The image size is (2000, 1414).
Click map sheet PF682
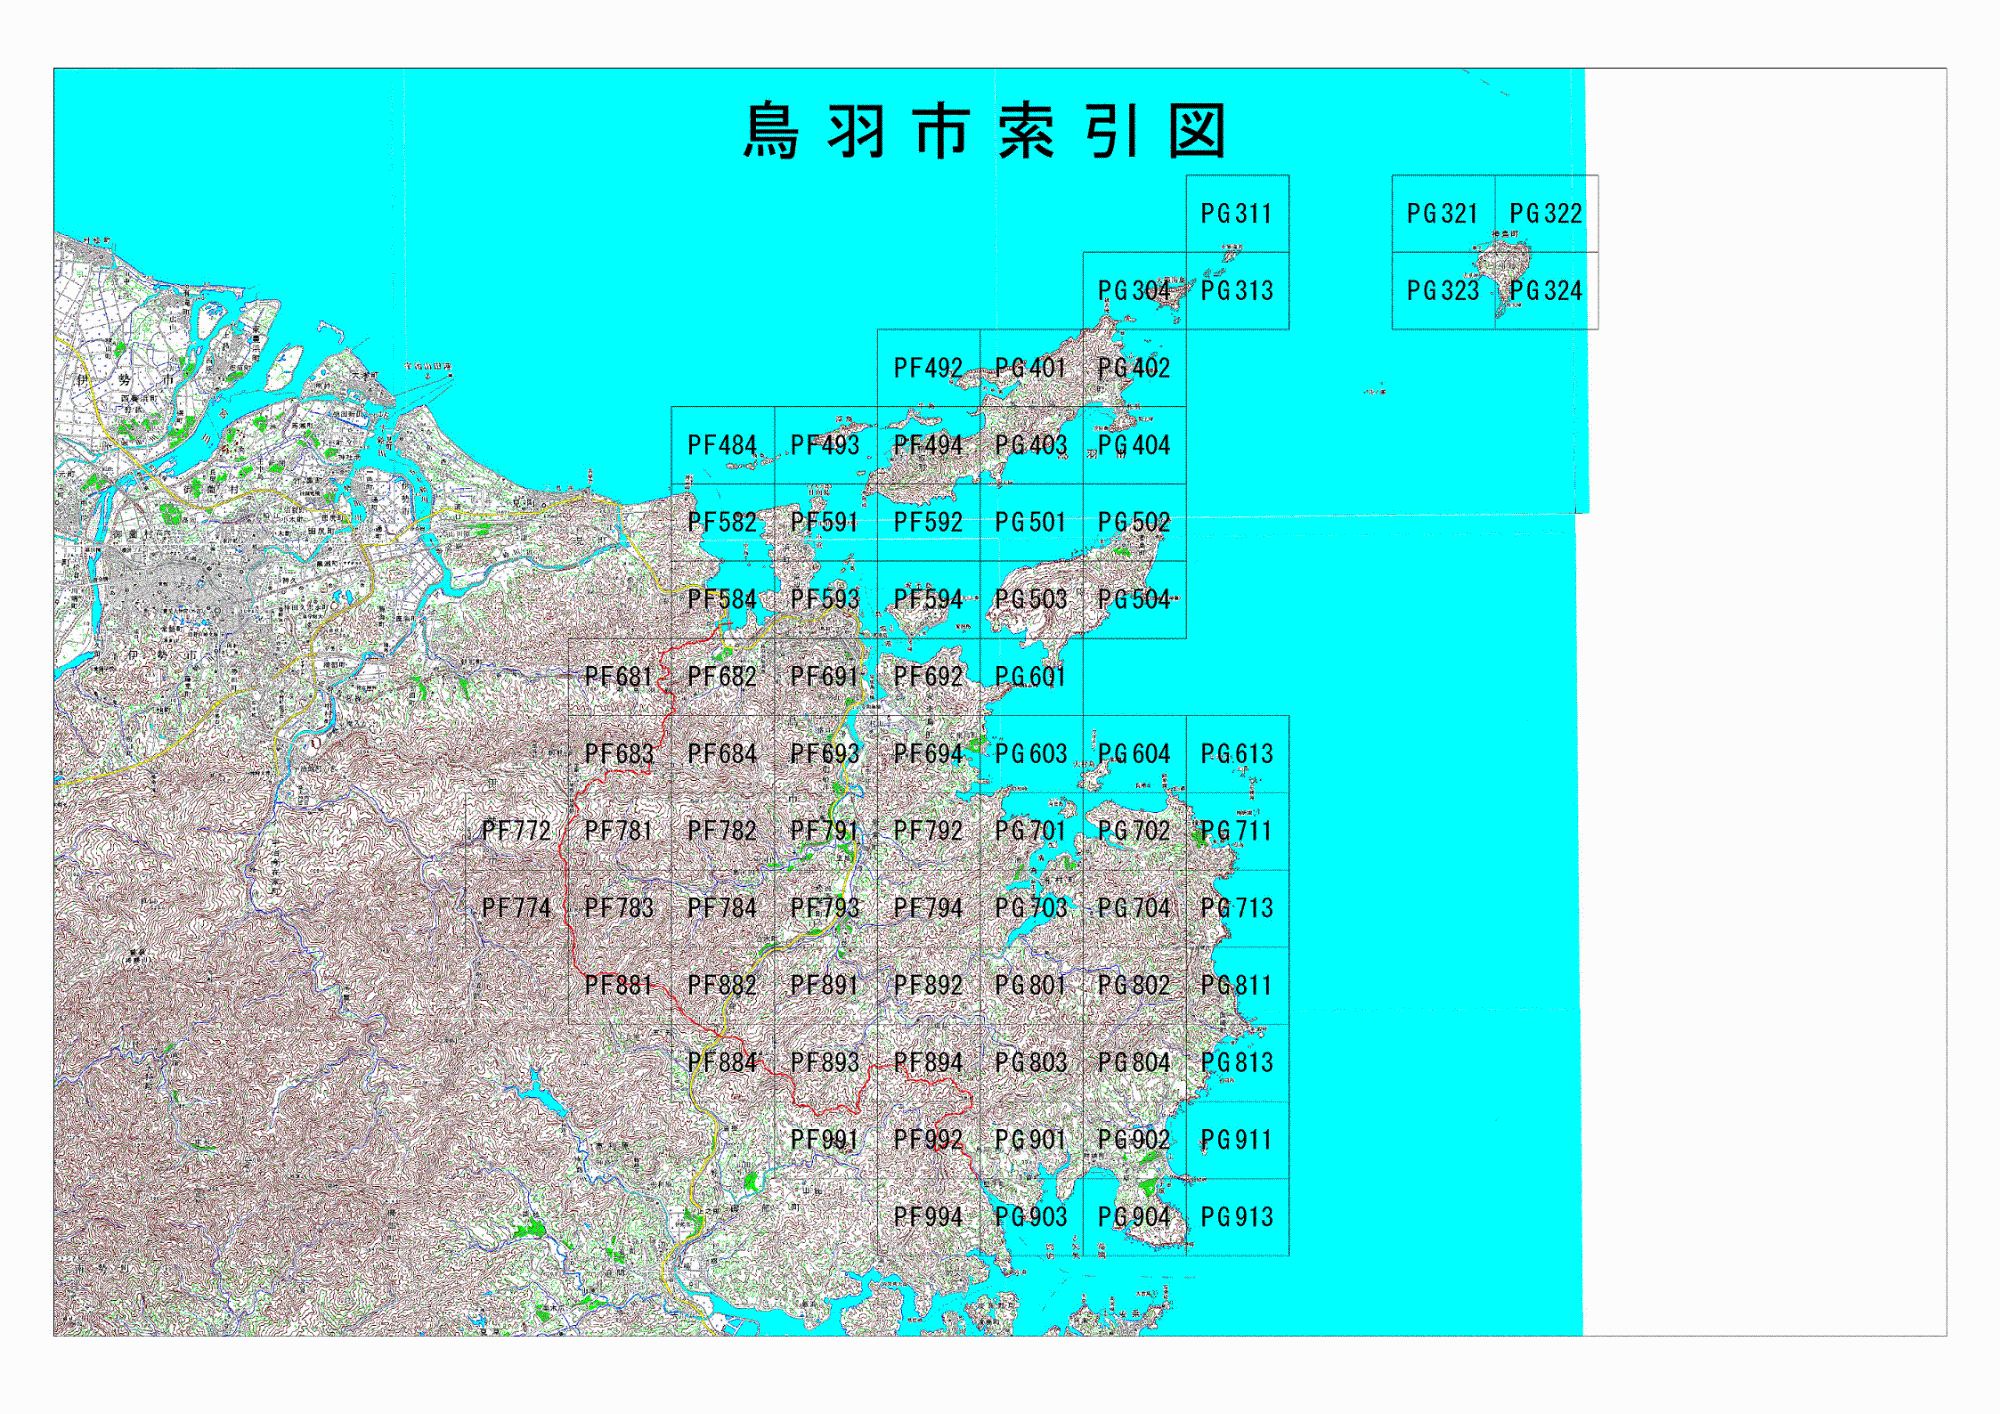point(722,677)
